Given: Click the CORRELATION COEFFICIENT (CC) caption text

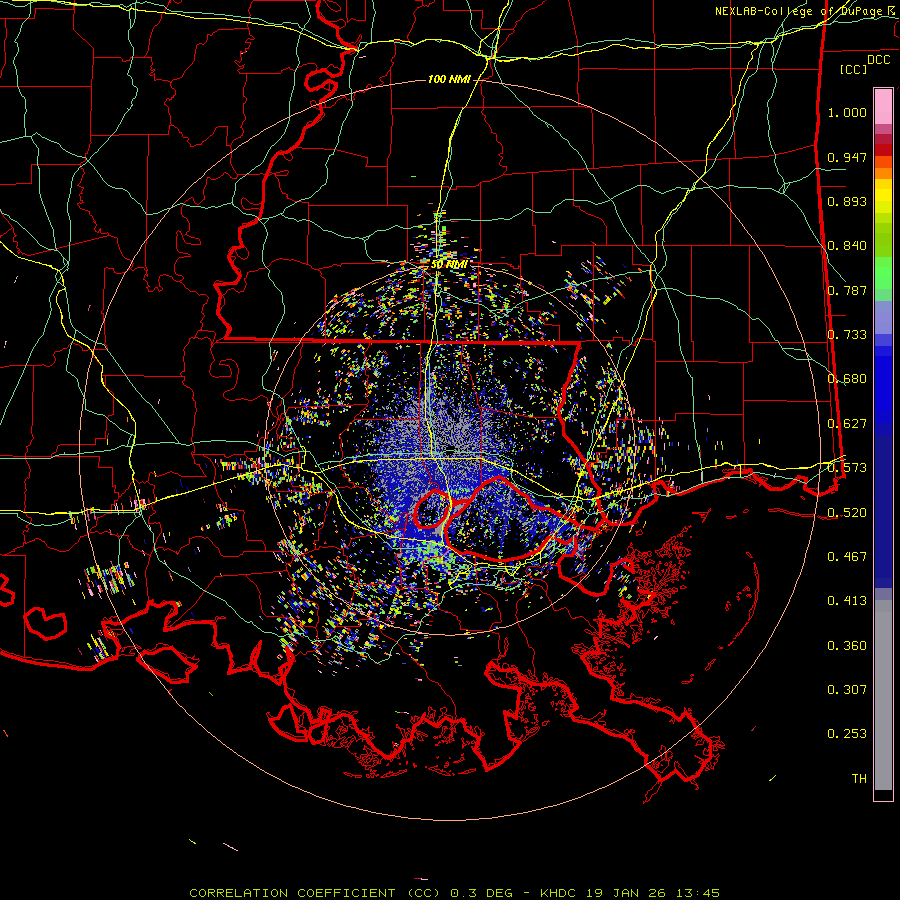Looking at the screenshot, I should pos(315,893).
